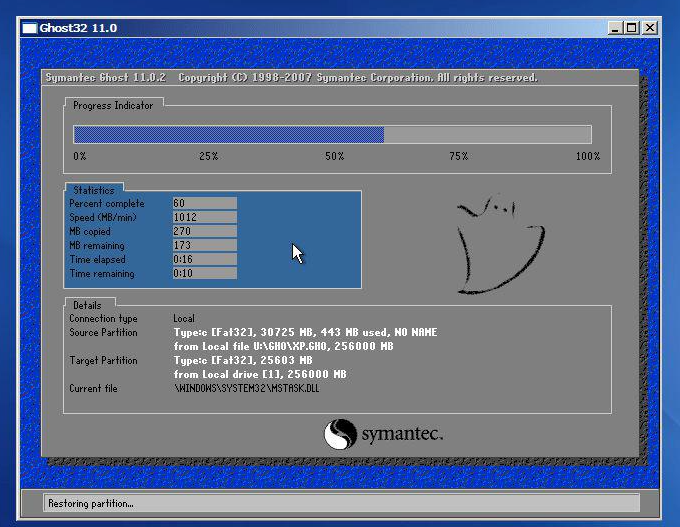Click the Source Partition type description line
Image resolution: width=680 pixels, height=527 pixels.
[305, 332]
